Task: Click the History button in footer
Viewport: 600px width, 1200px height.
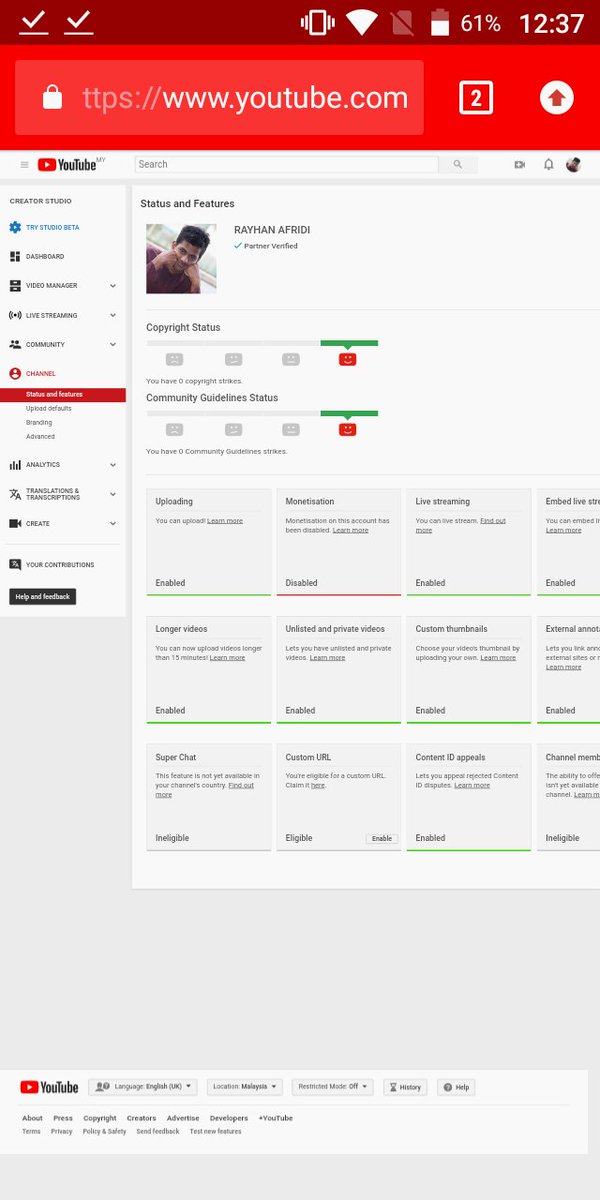Action: pyautogui.click(x=405, y=1087)
